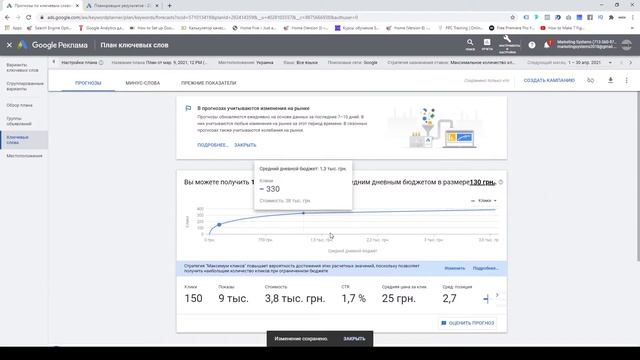Open the Местоположение Украина setting
This screenshot has width=640, height=360.
[x=246, y=62]
